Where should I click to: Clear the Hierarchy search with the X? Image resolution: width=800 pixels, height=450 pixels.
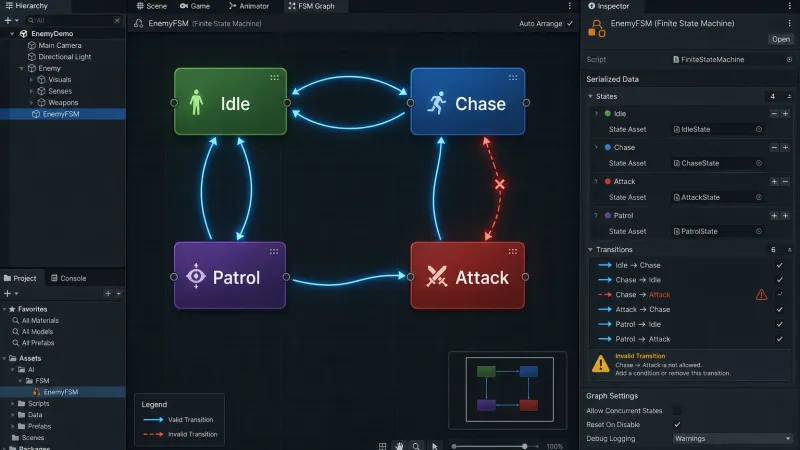pyautogui.click(x=117, y=20)
